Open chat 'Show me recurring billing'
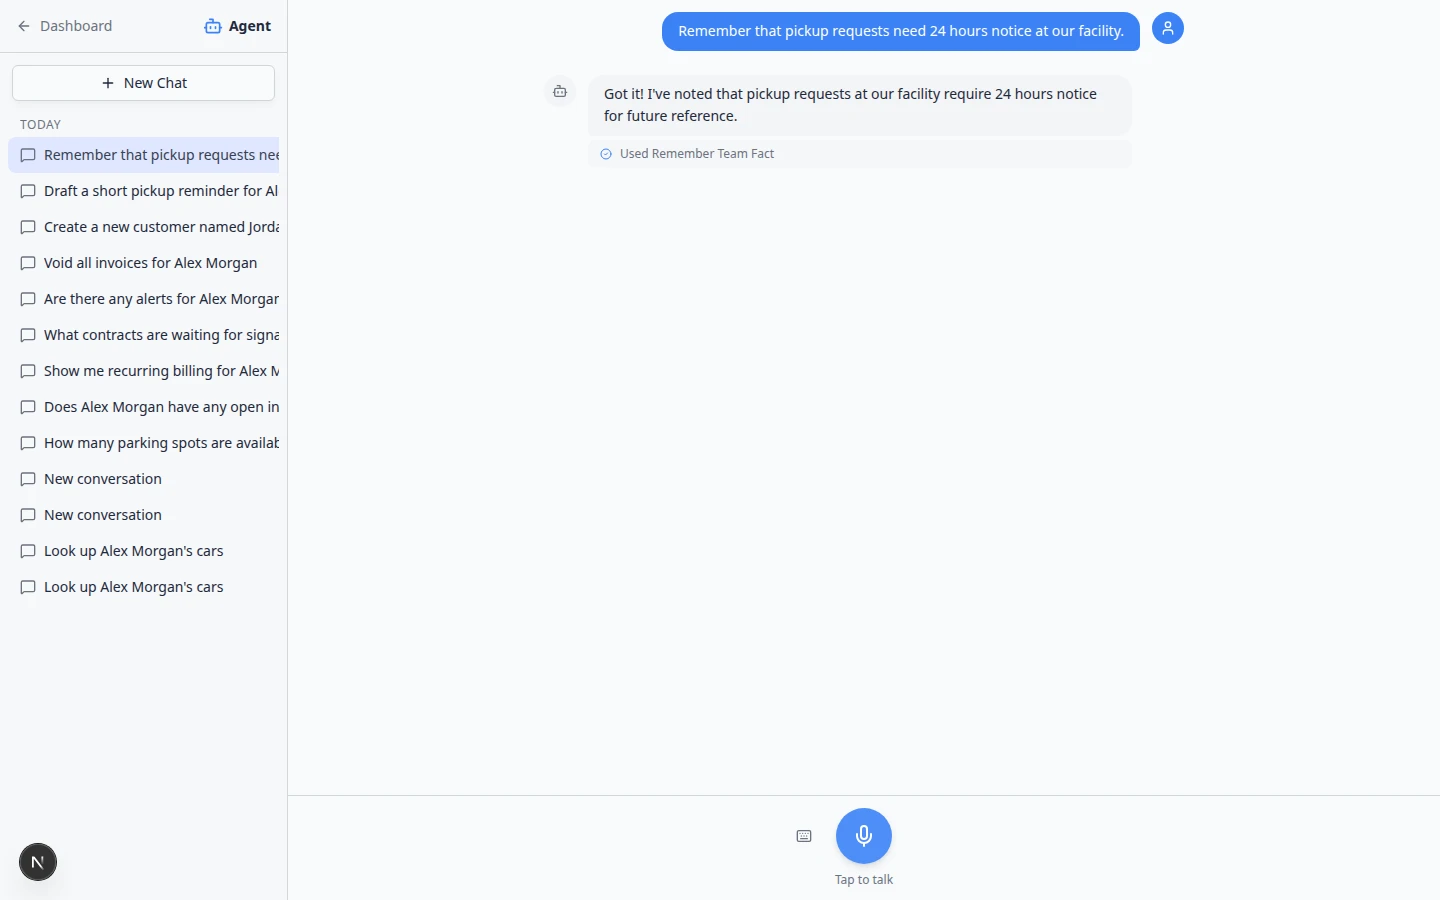 (x=144, y=371)
